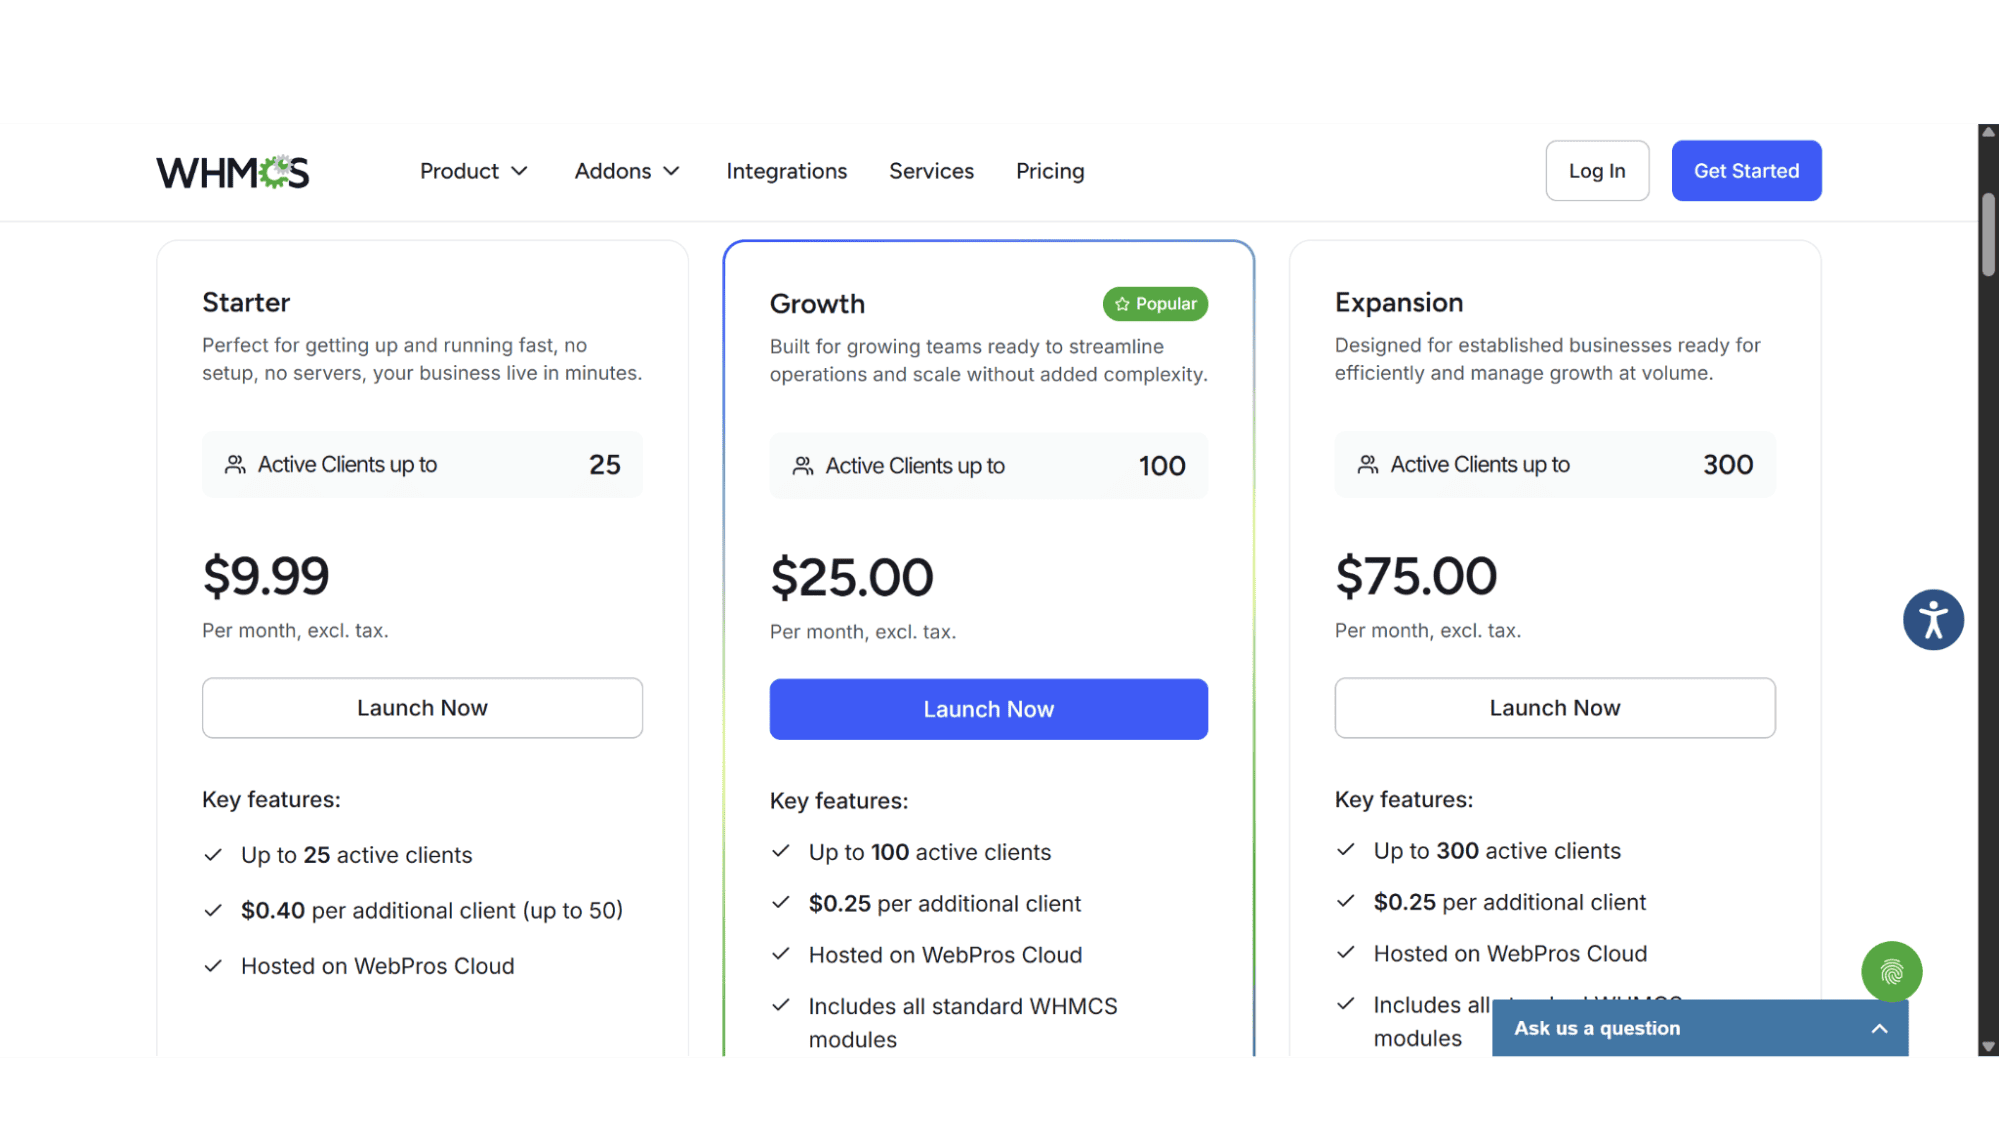1999x1125 pixels.
Task: Click the users icon in Growth's Active Clients row
Action: click(803, 466)
